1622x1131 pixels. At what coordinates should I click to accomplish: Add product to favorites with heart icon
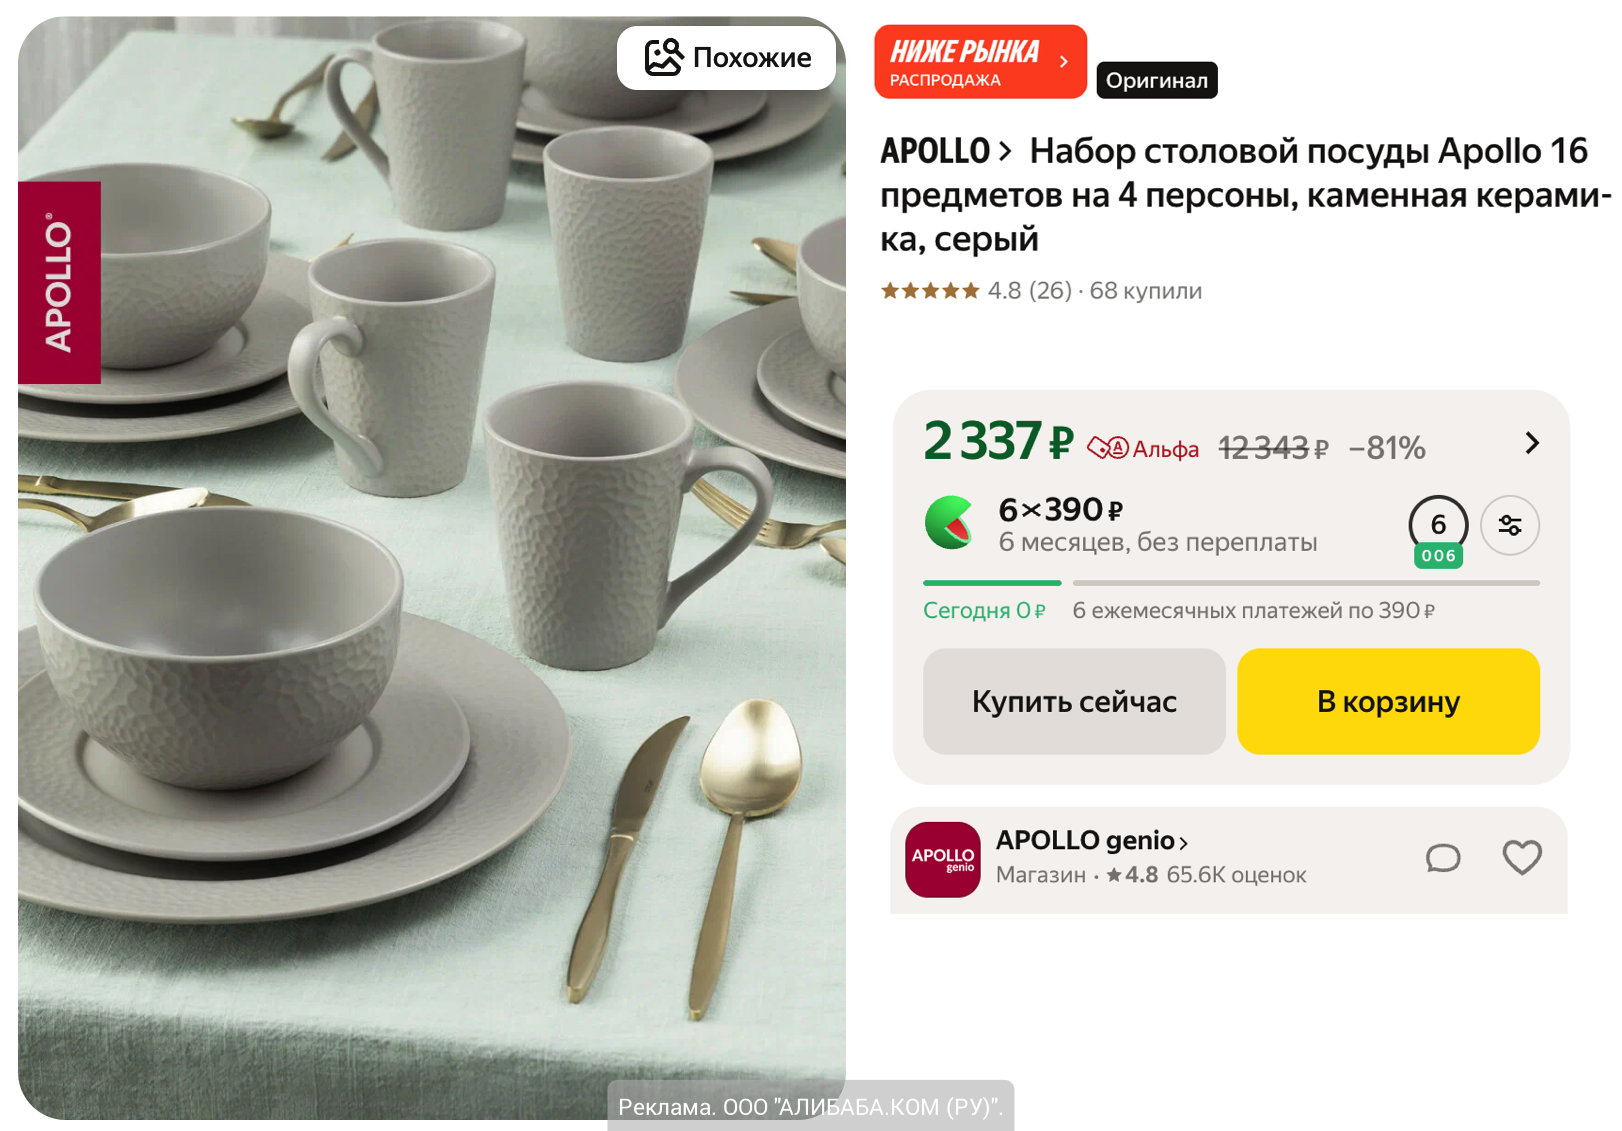click(1521, 858)
